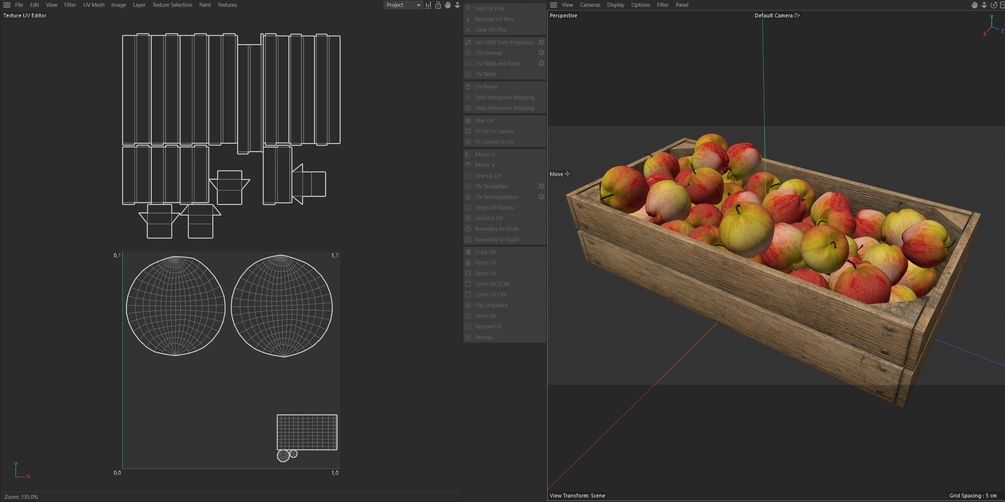Image resolution: width=1005 pixels, height=502 pixels.
Task: Click the hand pan icon in UV editor header
Action: click(447, 4)
